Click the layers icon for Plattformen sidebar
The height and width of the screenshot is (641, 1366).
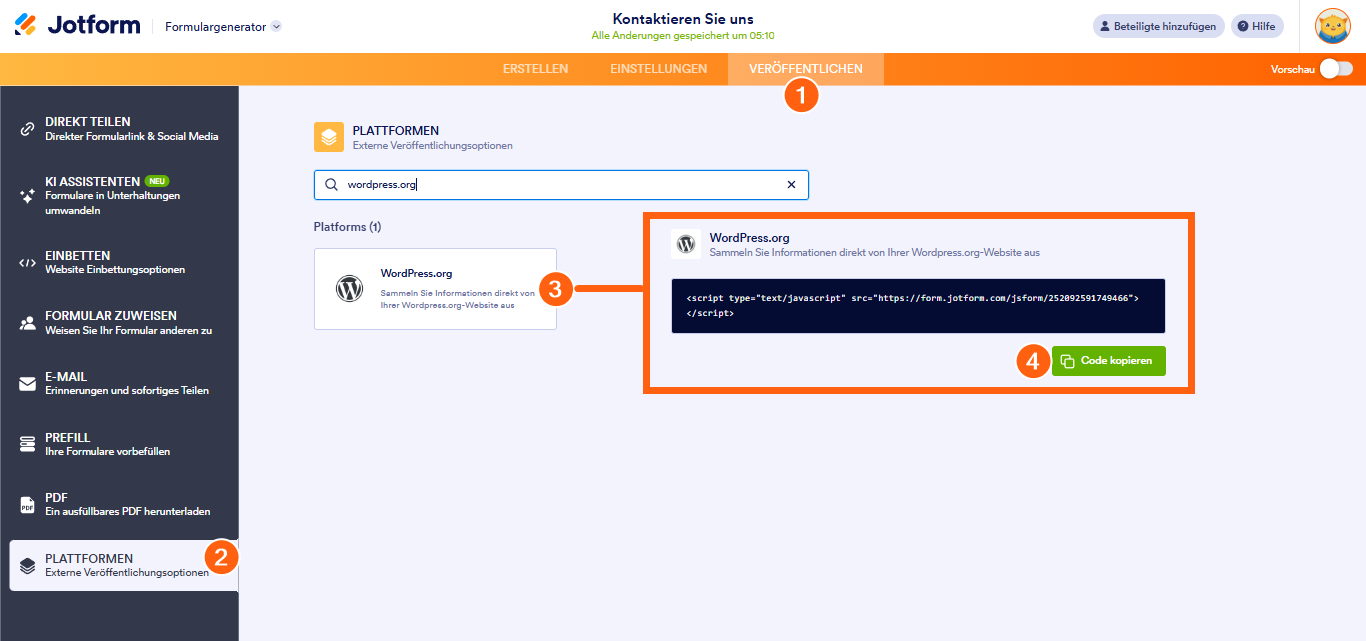28,566
